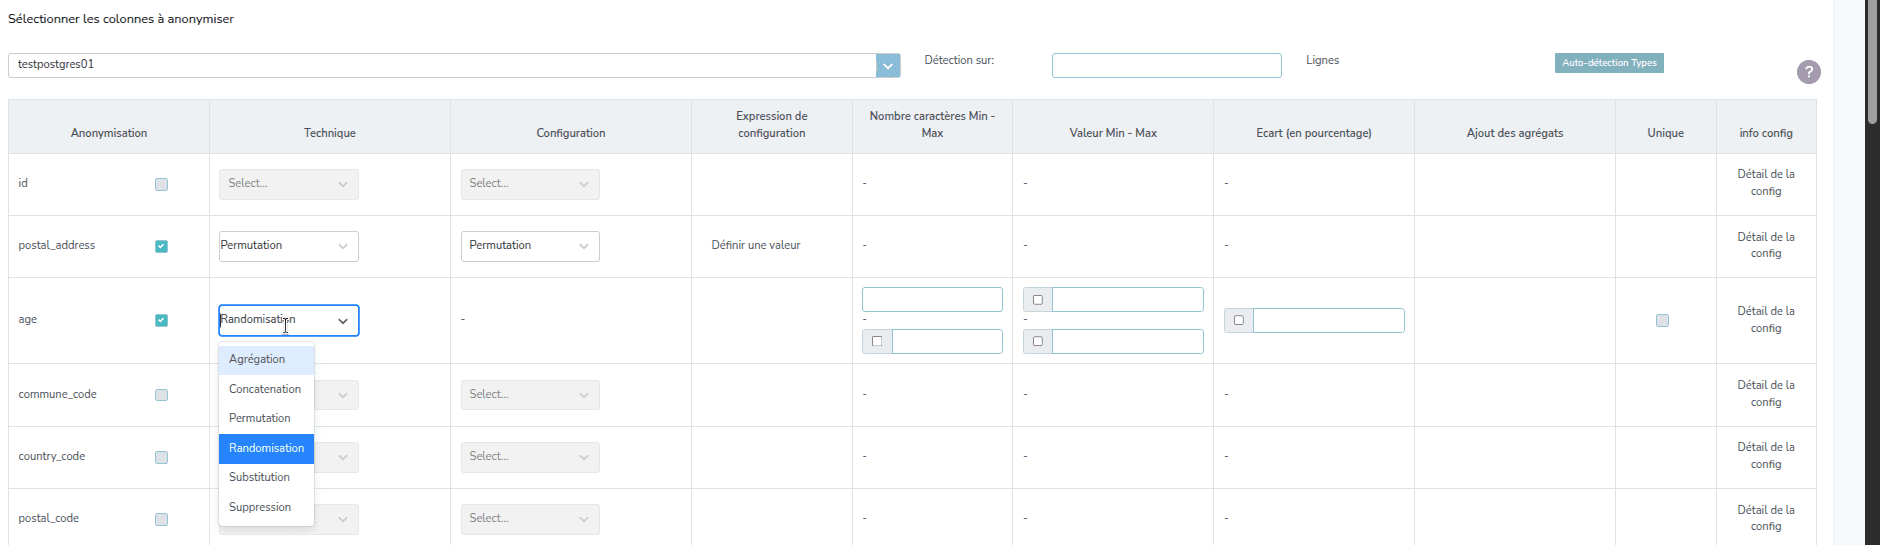This screenshot has width=1880, height=545.
Task: Expand the Technique dropdown for postal_address
Action: [x=288, y=246]
